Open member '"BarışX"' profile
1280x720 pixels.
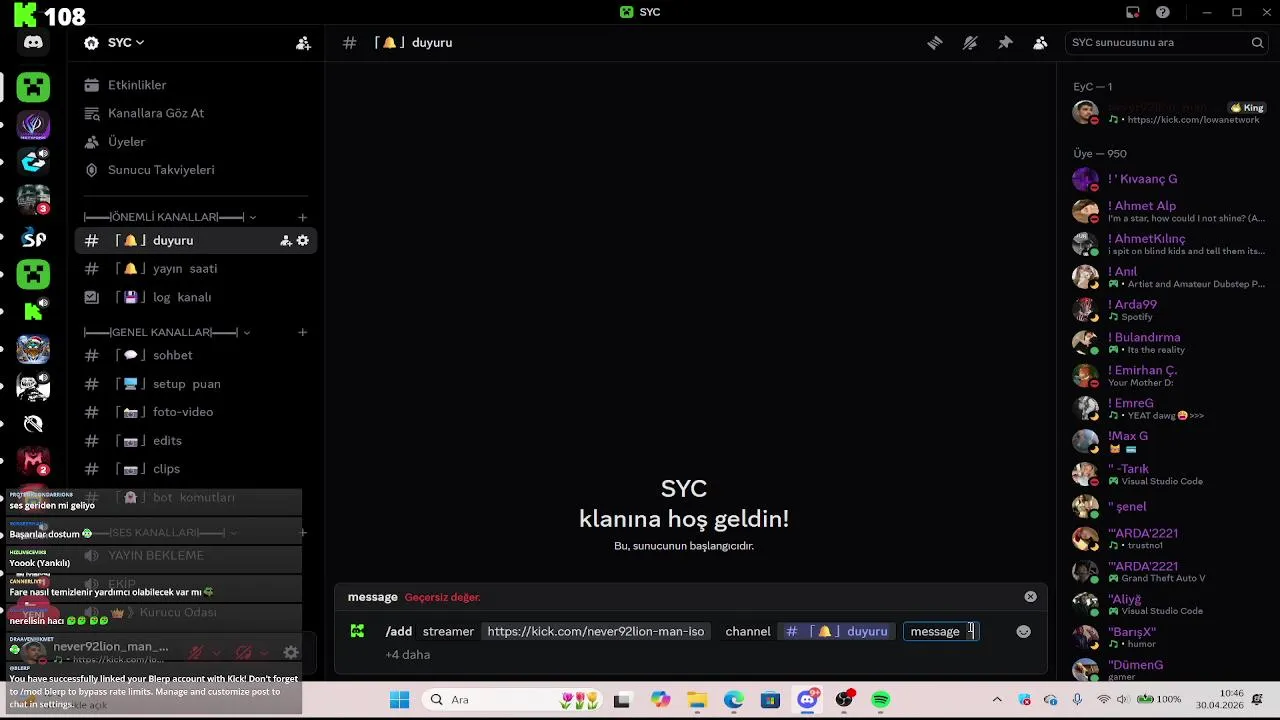point(1168,637)
